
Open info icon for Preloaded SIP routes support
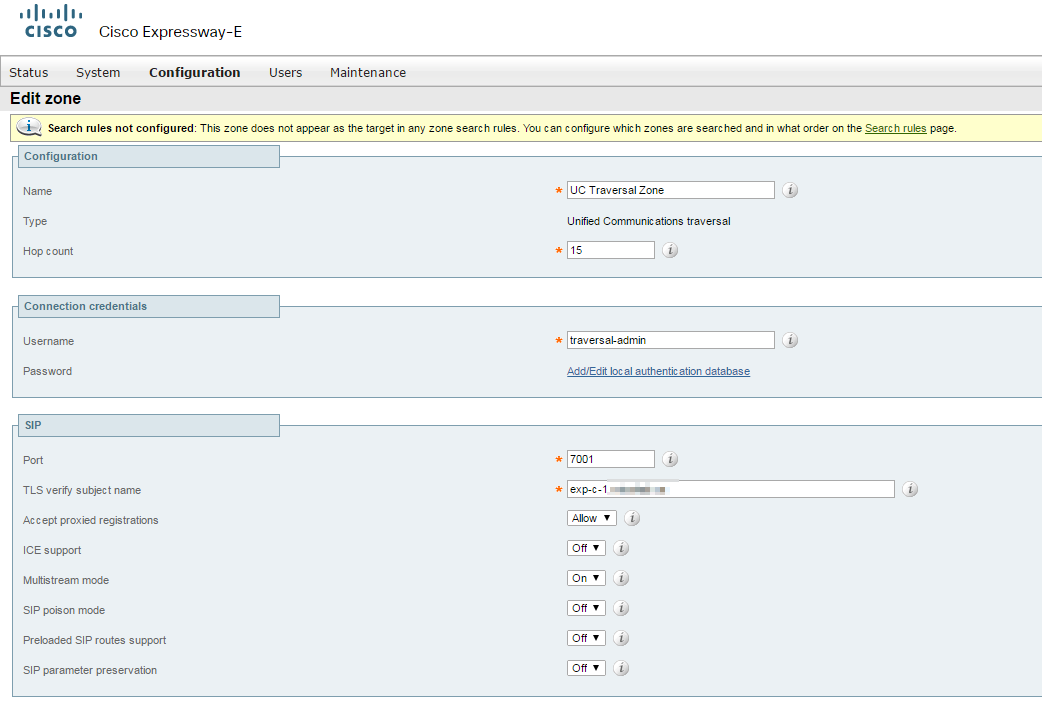621,638
